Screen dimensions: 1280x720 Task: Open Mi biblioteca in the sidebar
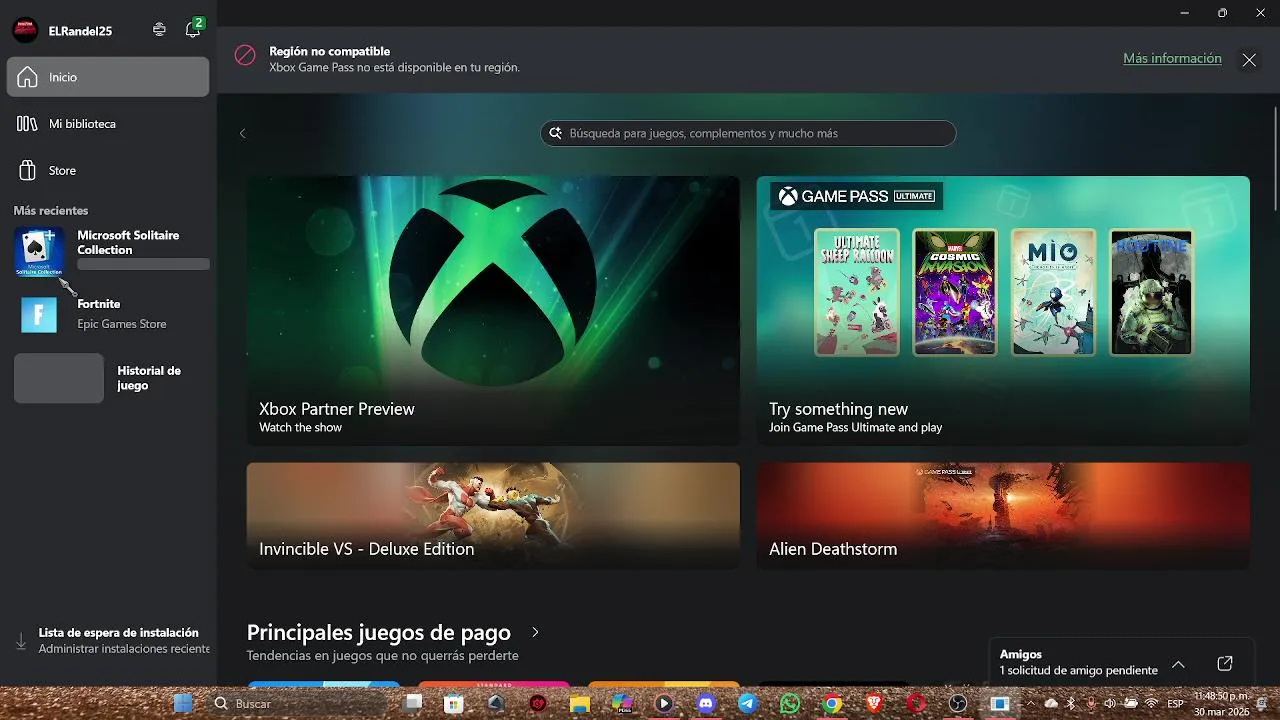[108, 124]
